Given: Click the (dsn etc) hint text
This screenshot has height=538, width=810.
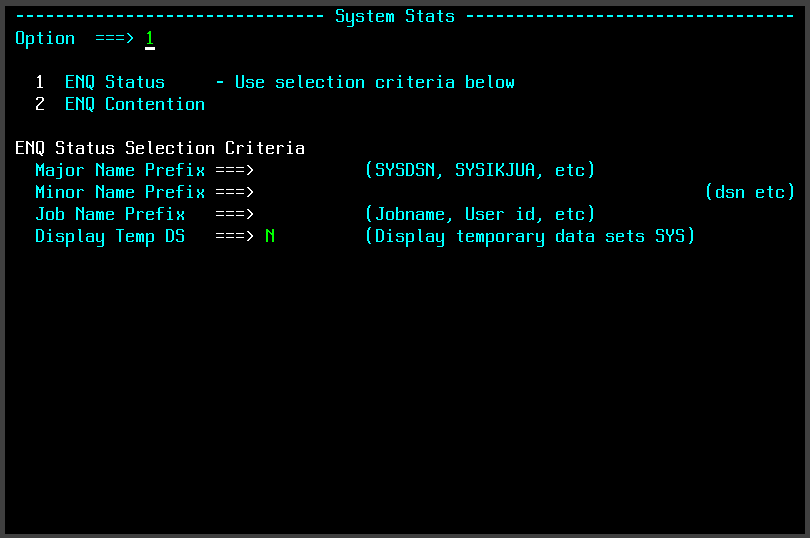Looking at the screenshot, I should tap(750, 192).
